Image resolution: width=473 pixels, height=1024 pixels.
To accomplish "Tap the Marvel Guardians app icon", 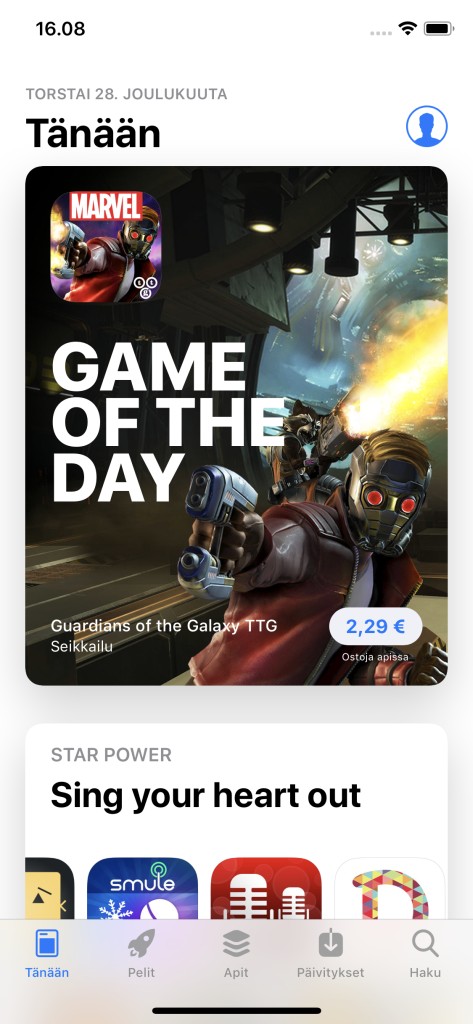I will point(106,246).
